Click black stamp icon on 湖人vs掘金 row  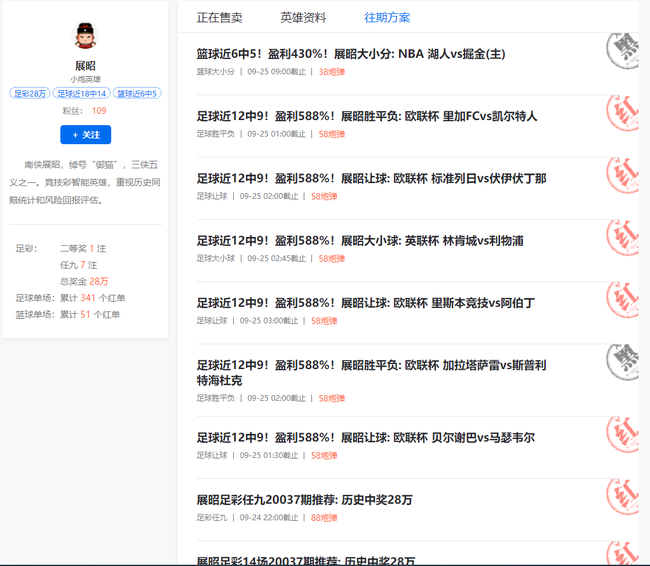point(622,51)
